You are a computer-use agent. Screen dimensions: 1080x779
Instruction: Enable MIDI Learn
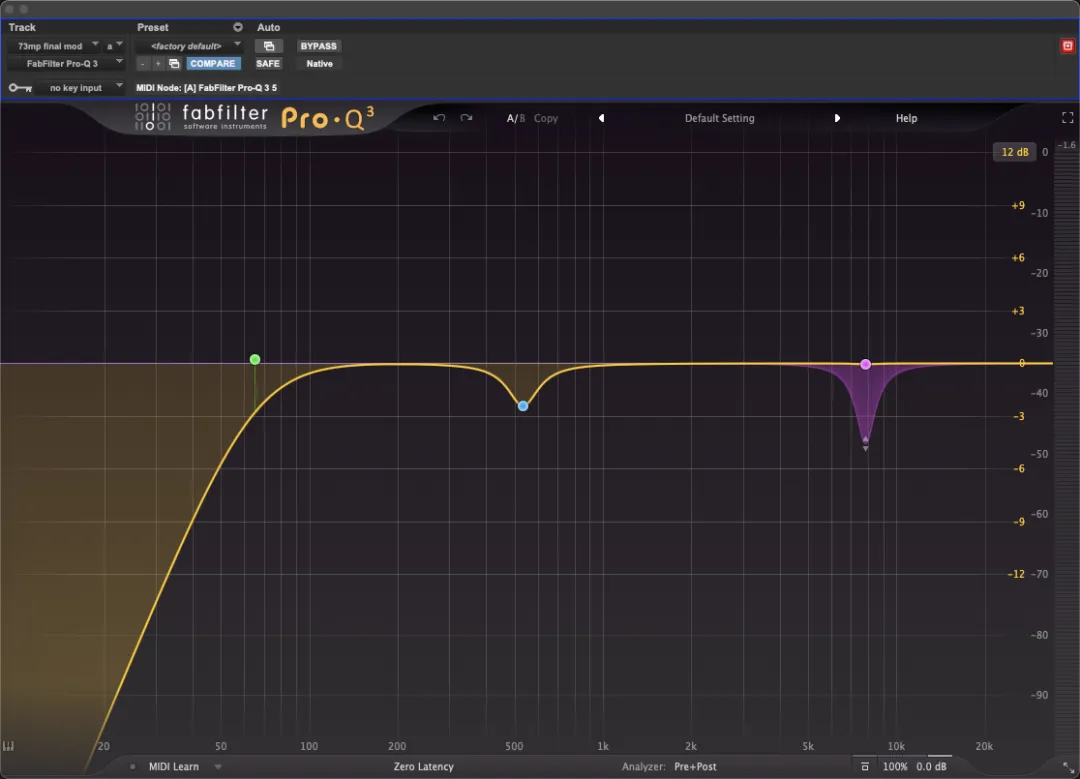pos(174,766)
